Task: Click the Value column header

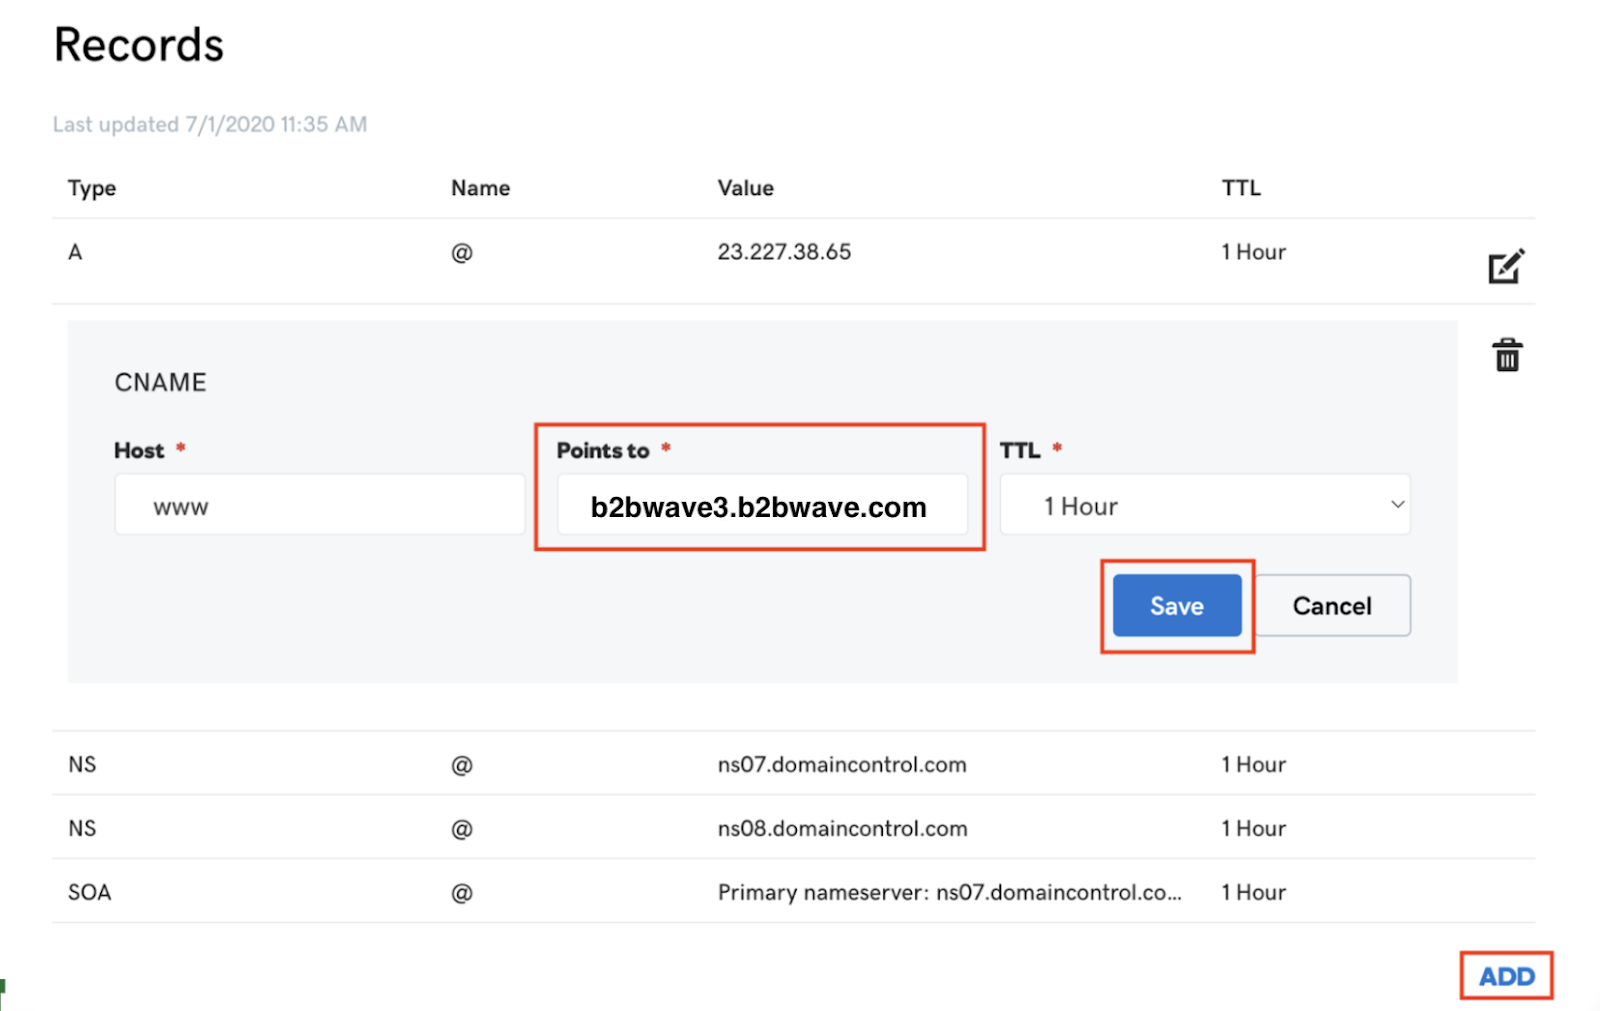Action: click(x=745, y=188)
